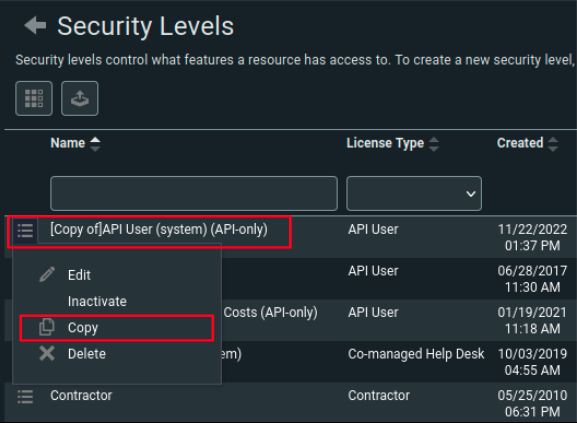The width and height of the screenshot is (577, 423).
Task: Choose Delete in the context menu
Action: tap(87, 354)
